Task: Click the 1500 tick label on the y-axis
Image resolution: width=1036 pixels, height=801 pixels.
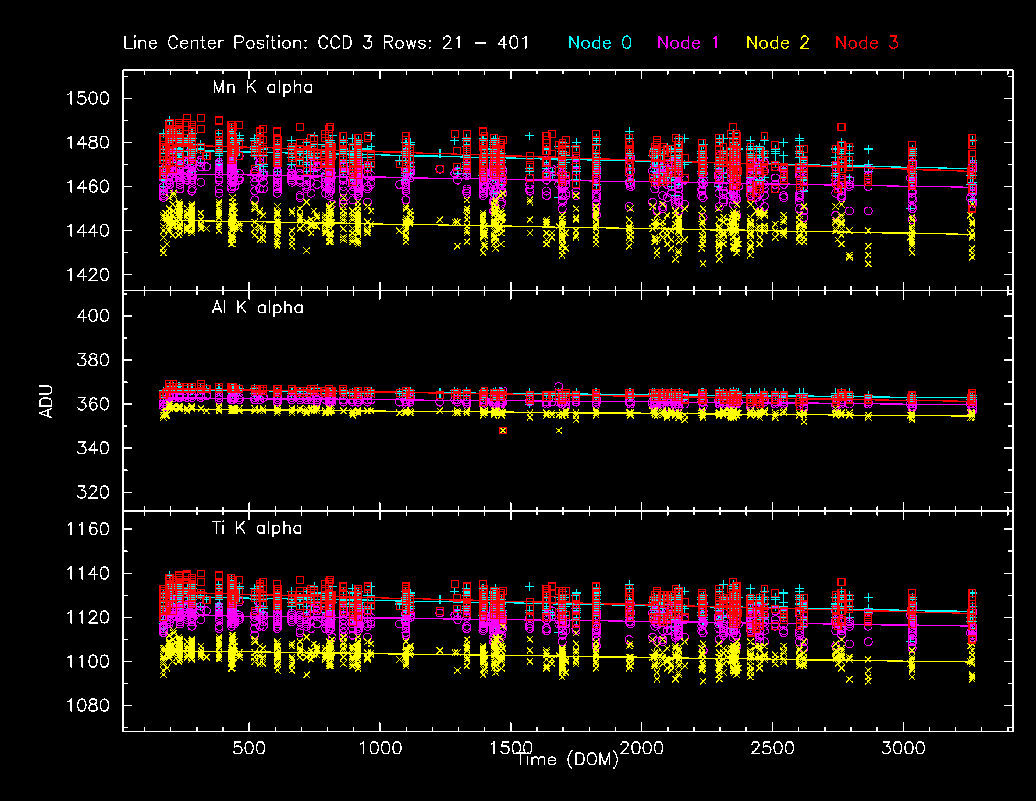Action: pos(86,99)
